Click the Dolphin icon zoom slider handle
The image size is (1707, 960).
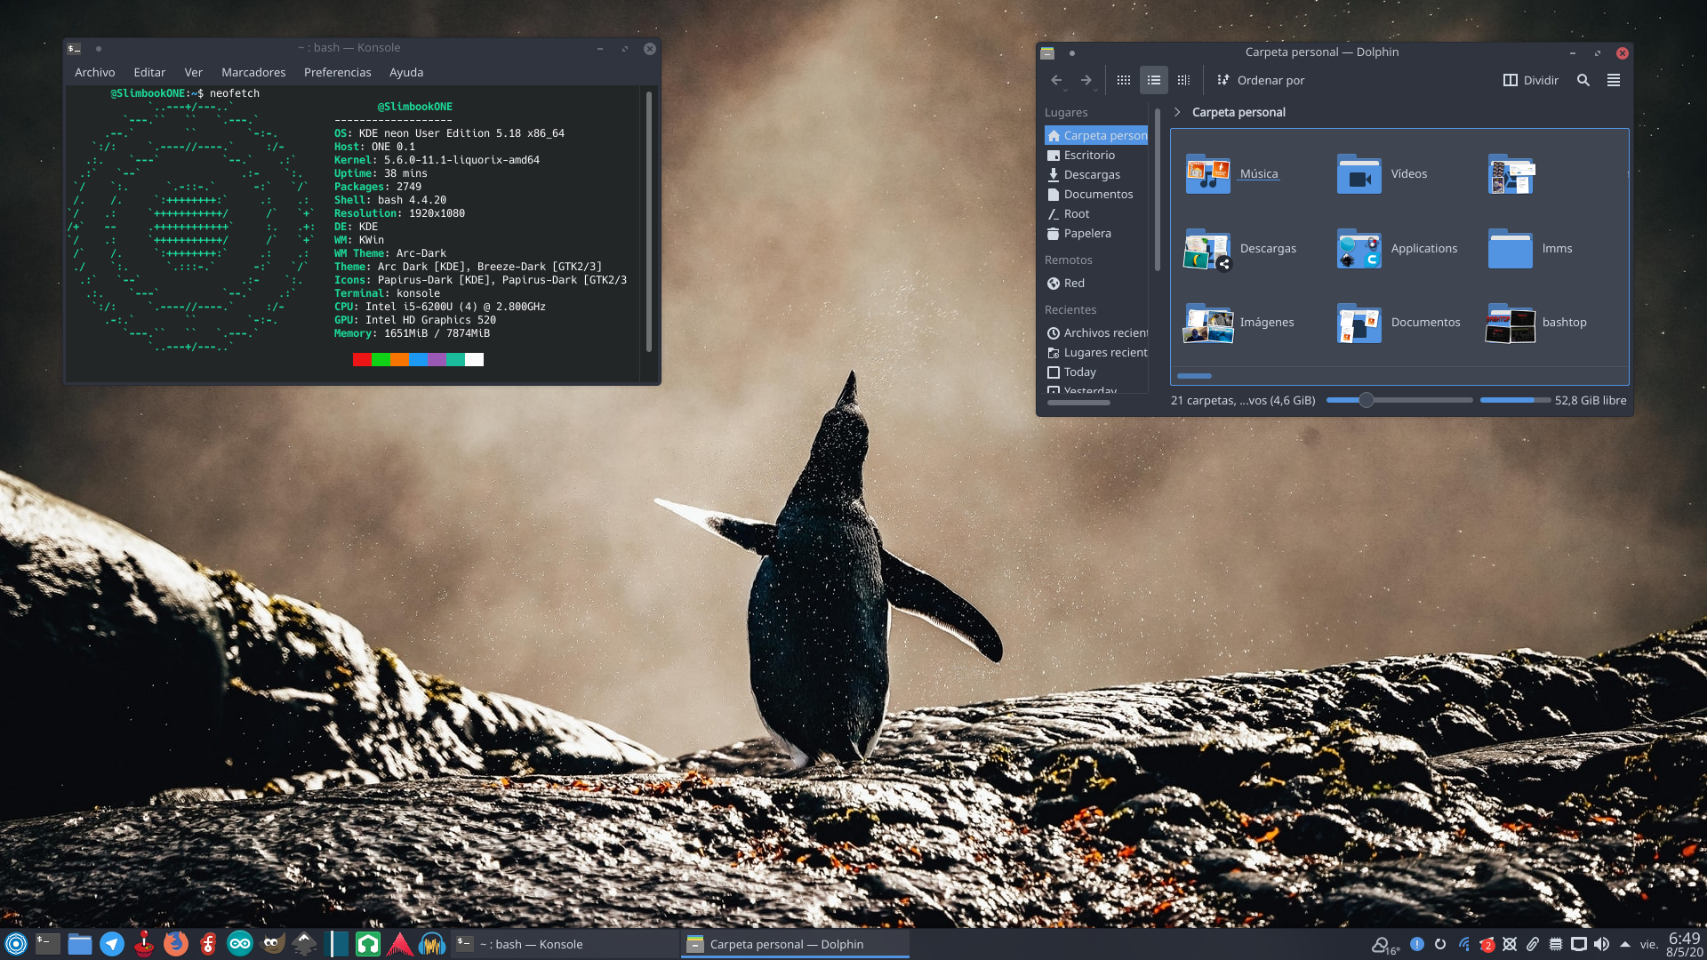coord(1366,400)
